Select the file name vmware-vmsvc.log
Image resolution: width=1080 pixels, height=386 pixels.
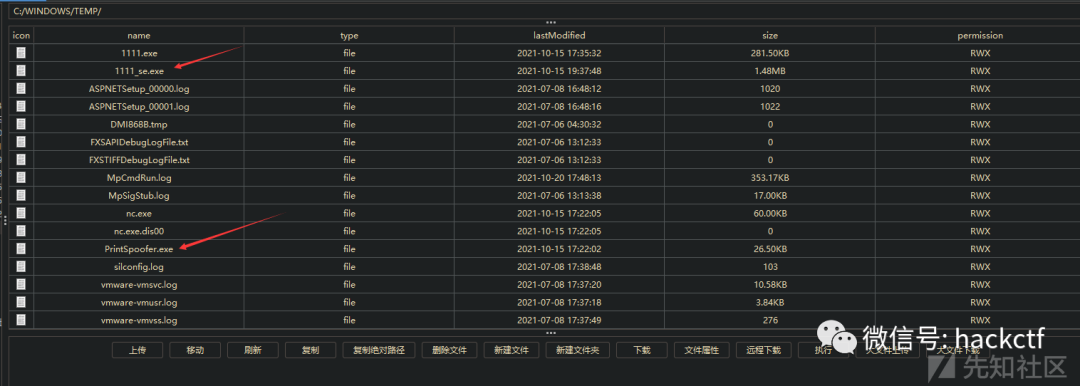[x=138, y=285]
